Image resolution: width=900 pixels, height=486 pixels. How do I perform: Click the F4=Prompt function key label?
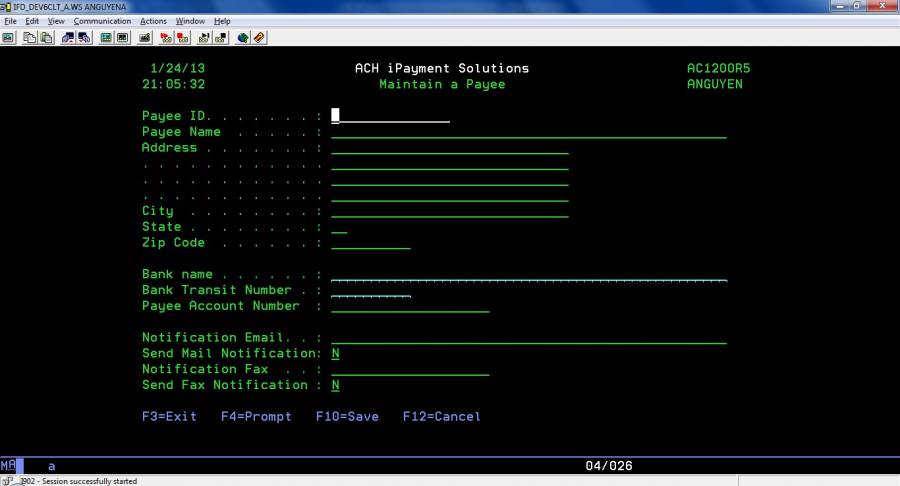[256, 416]
